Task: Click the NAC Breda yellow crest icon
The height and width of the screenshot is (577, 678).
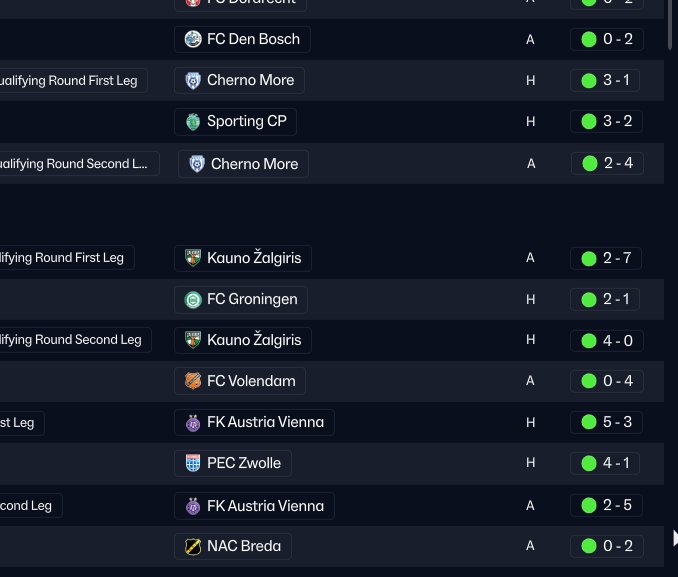Action: [193, 546]
